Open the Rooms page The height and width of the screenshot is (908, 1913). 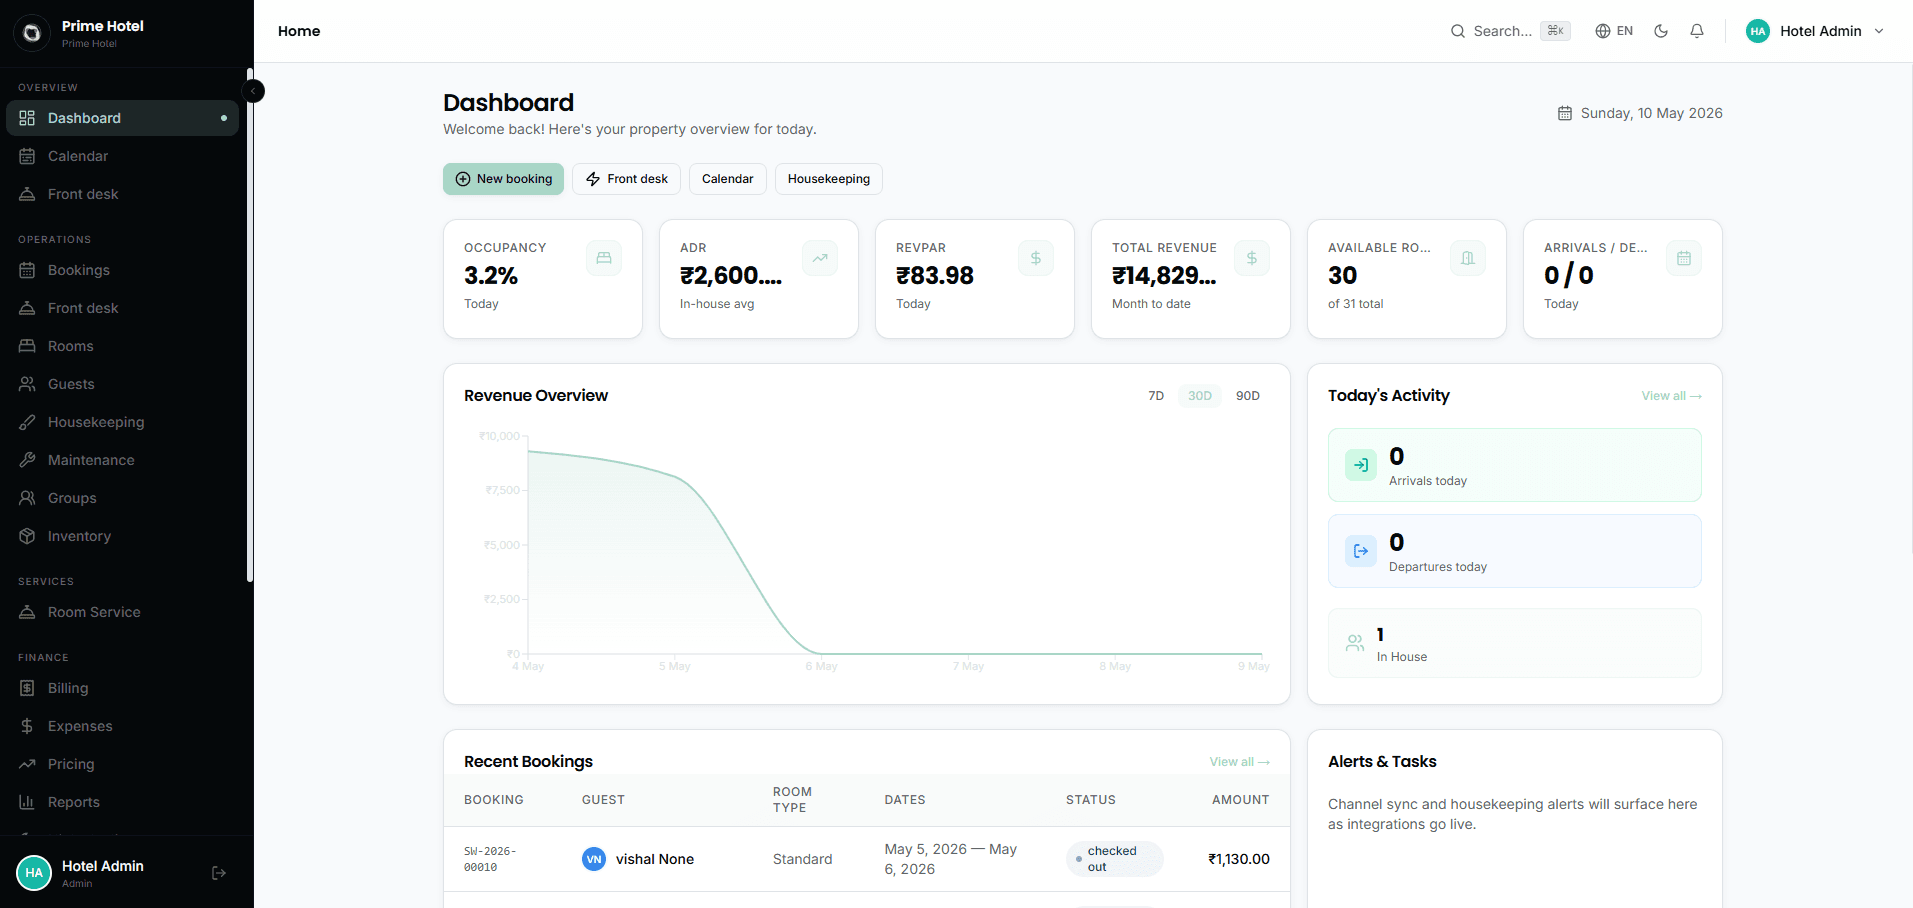coord(122,346)
